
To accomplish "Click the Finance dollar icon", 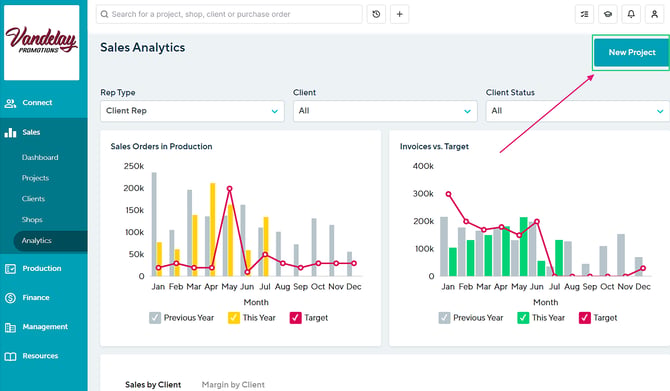I will click(x=10, y=298).
